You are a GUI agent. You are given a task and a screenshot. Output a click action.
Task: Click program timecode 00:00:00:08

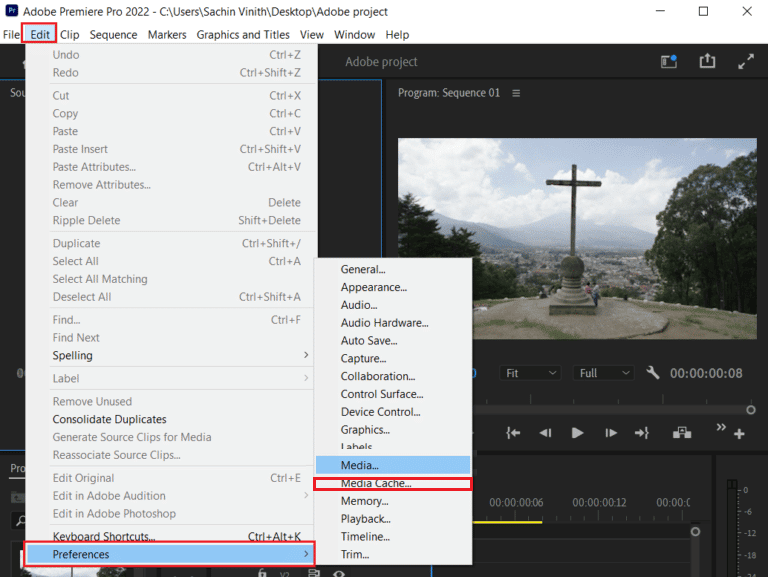pyautogui.click(x=706, y=373)
